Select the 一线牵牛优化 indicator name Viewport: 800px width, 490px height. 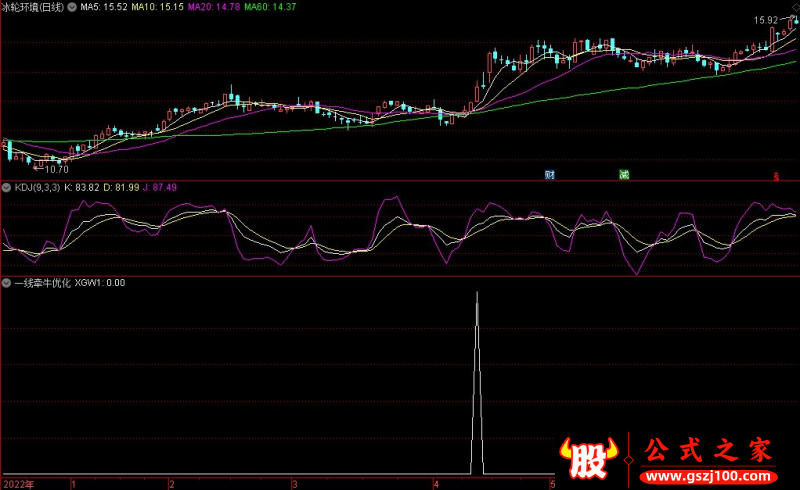pyautogui.click(x=42, y=283)
